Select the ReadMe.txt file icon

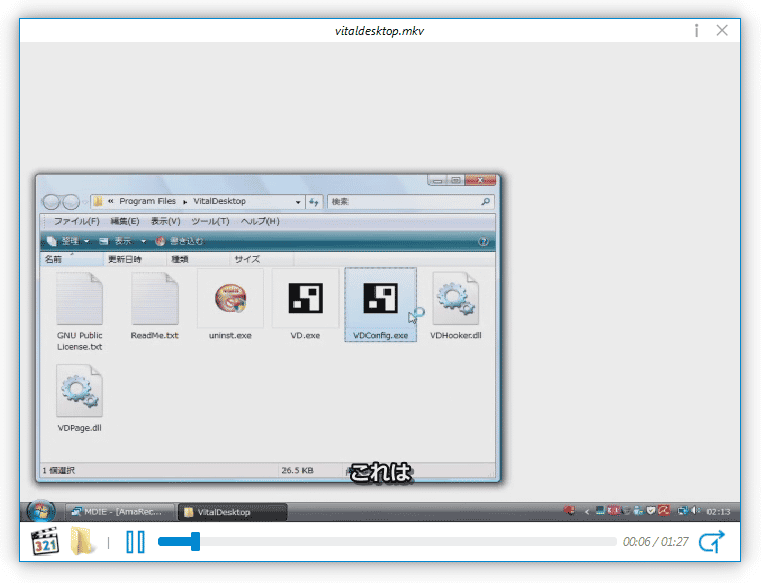coord(155,304)
